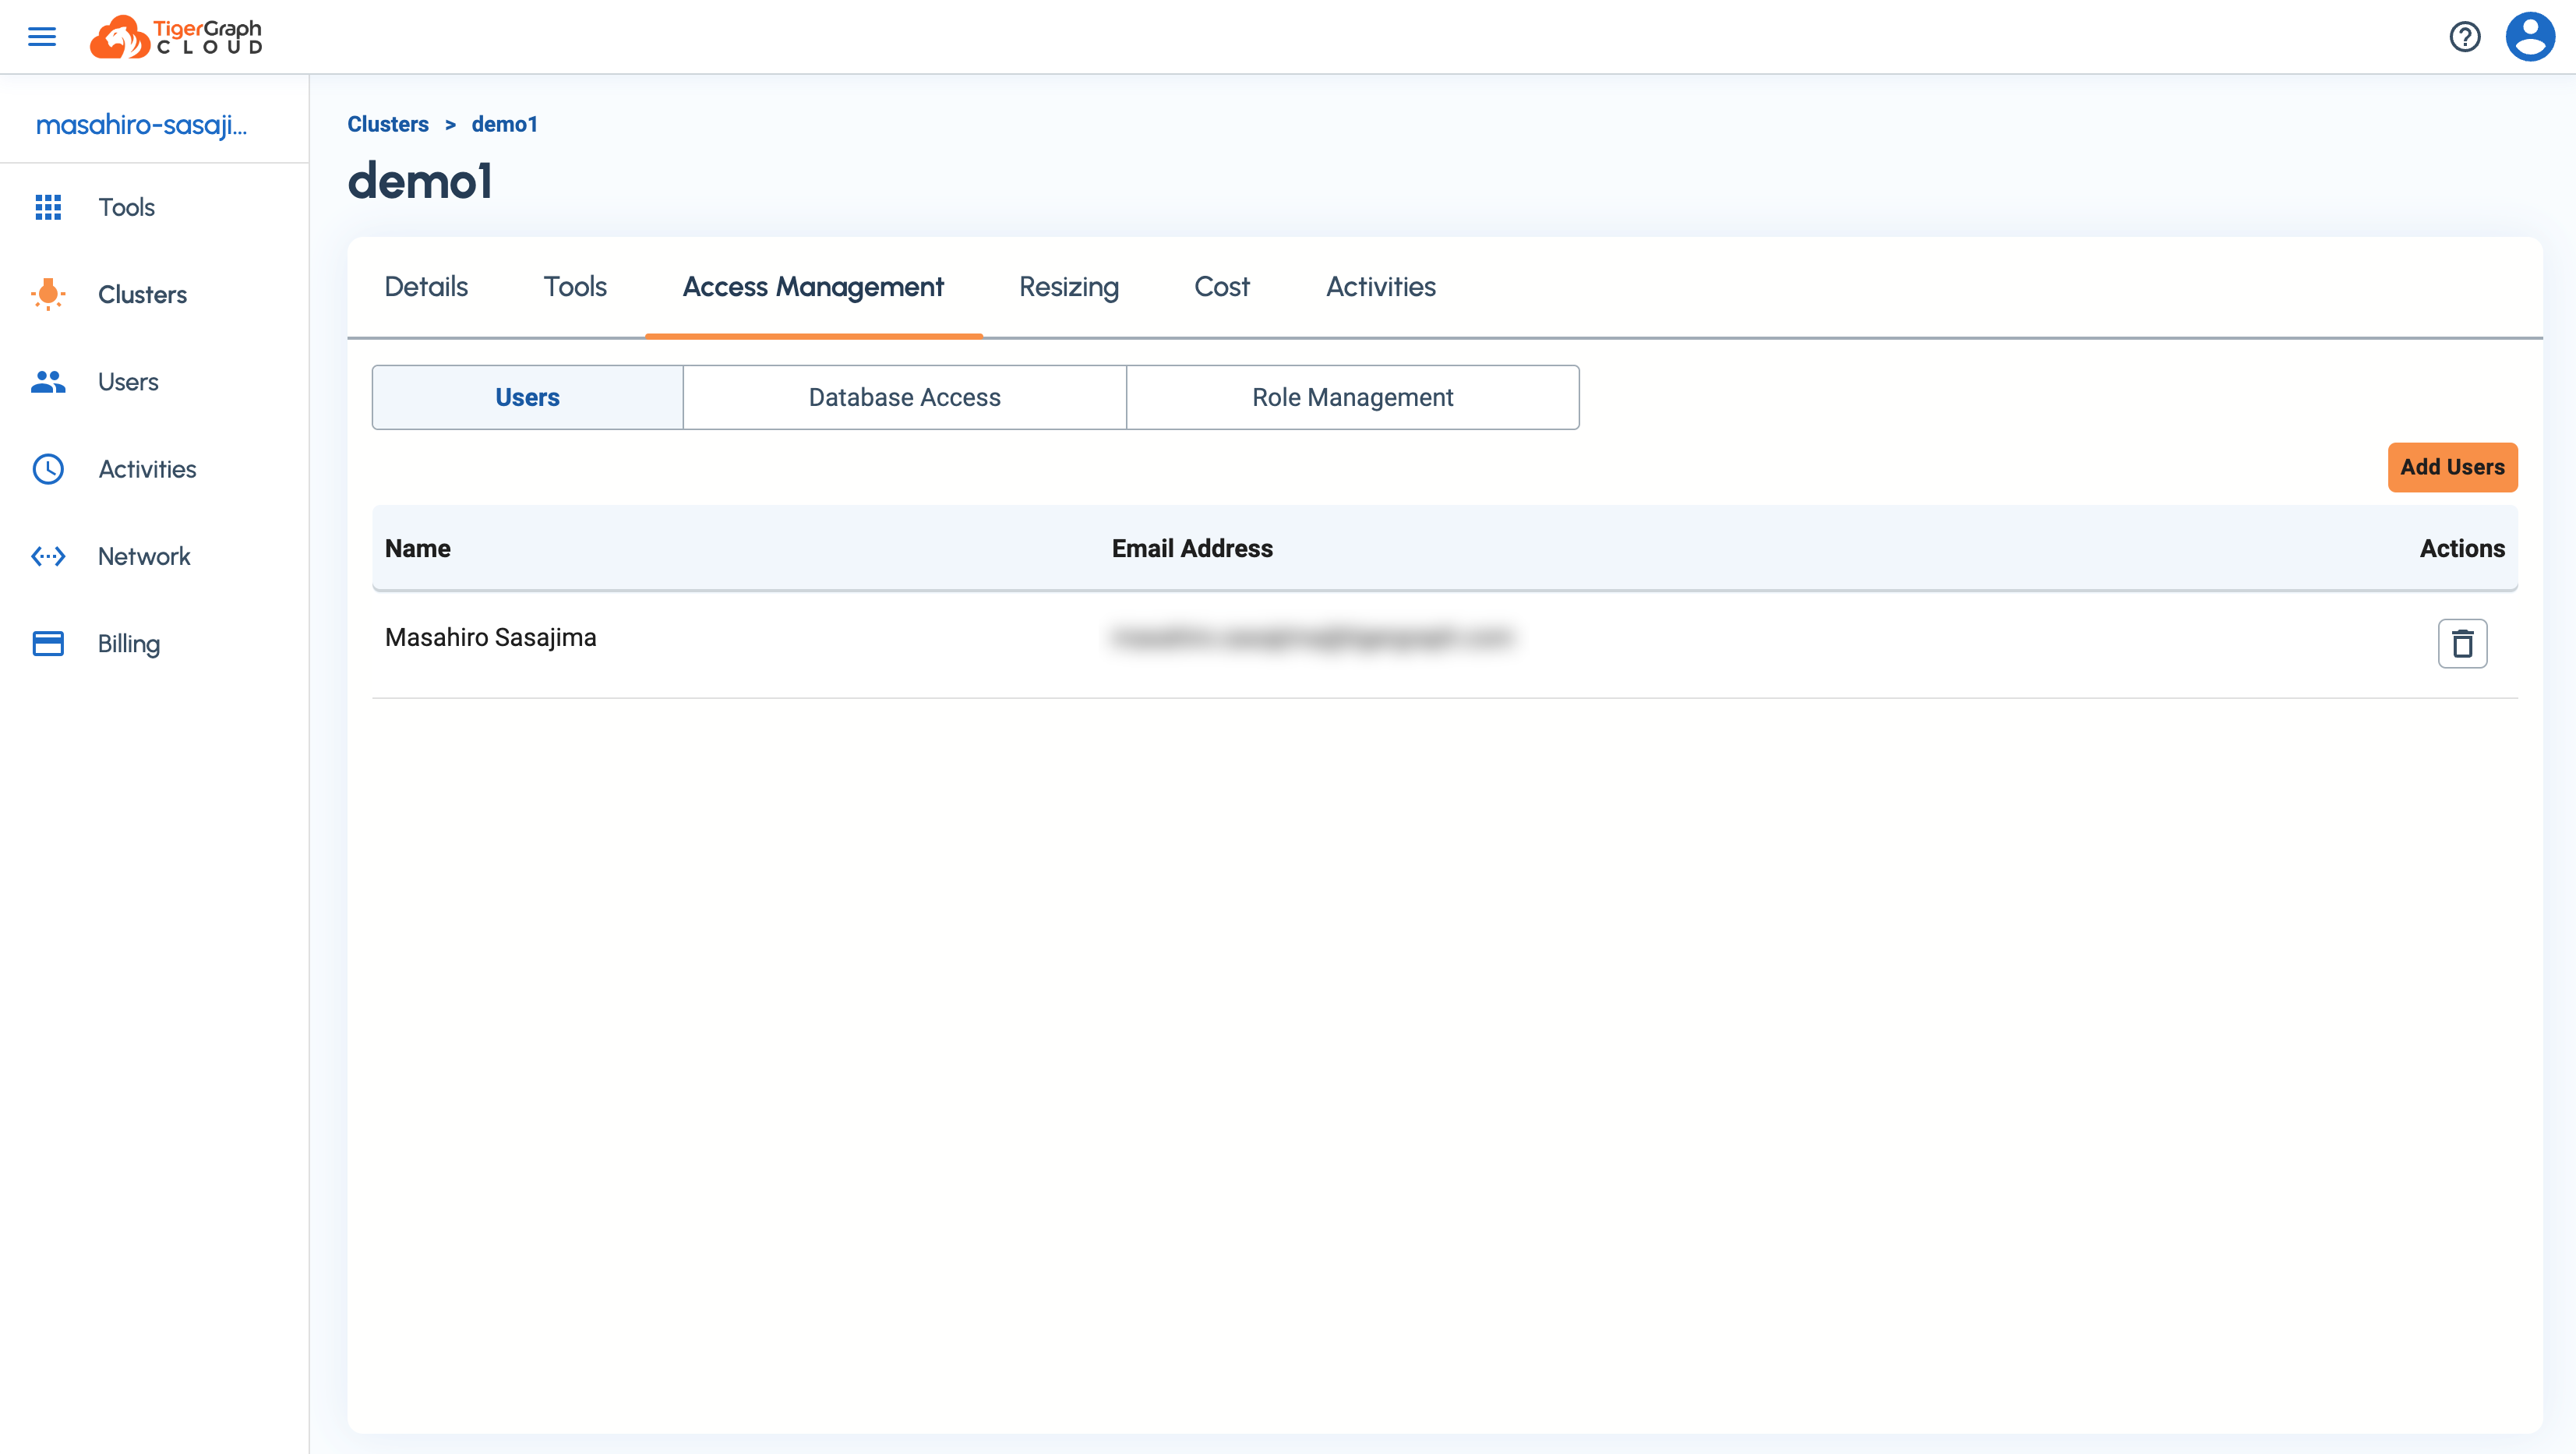Open the user account avatar menu

click(x=2530, y=37)
